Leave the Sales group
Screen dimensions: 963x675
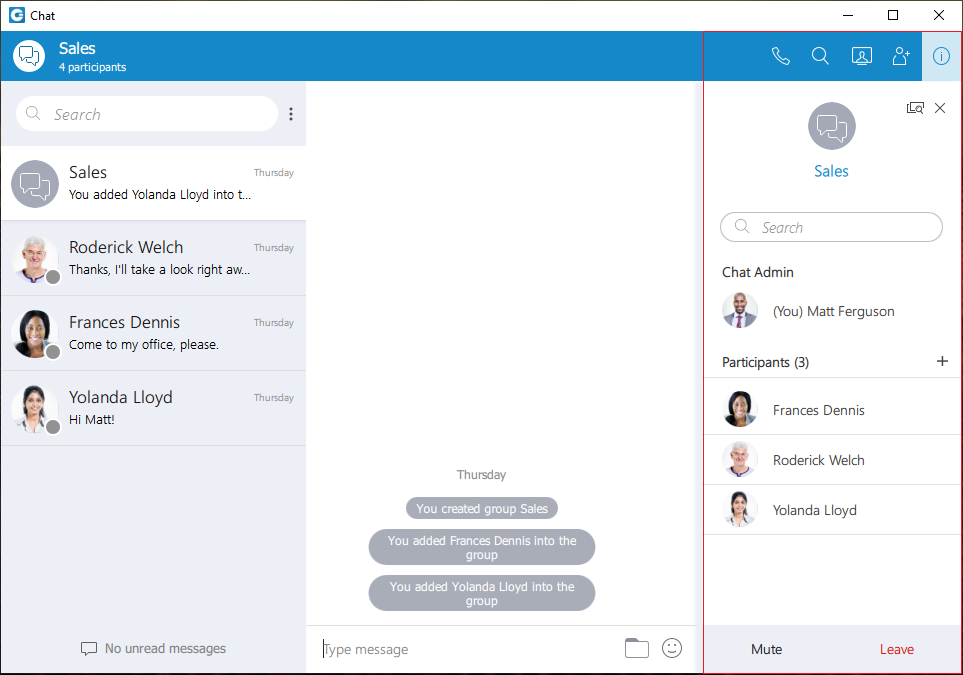pyautogui.click(x=896, y=648)
